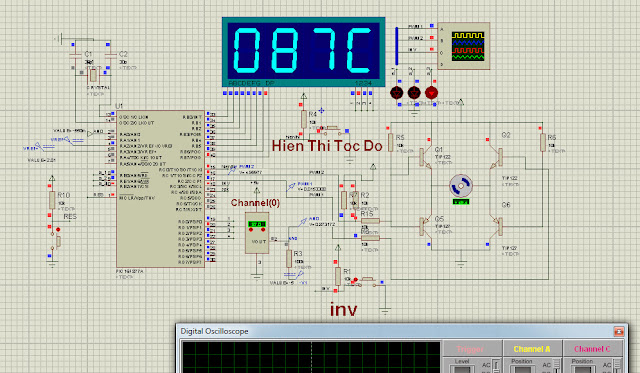The height and width of the screenshot is (373, 640).
Task: Select capacitor C2
Action: 110,56
